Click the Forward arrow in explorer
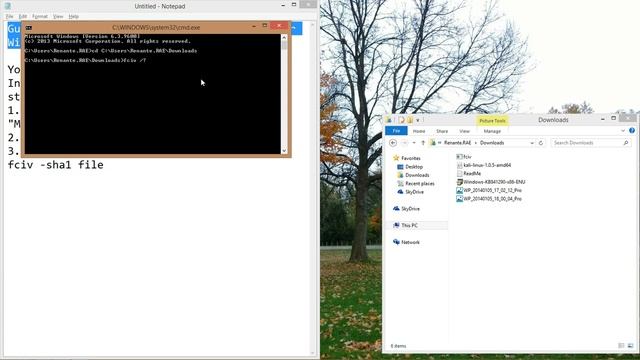Image resolution: width=640 pixels, height=360 pixels. [405, 143]
